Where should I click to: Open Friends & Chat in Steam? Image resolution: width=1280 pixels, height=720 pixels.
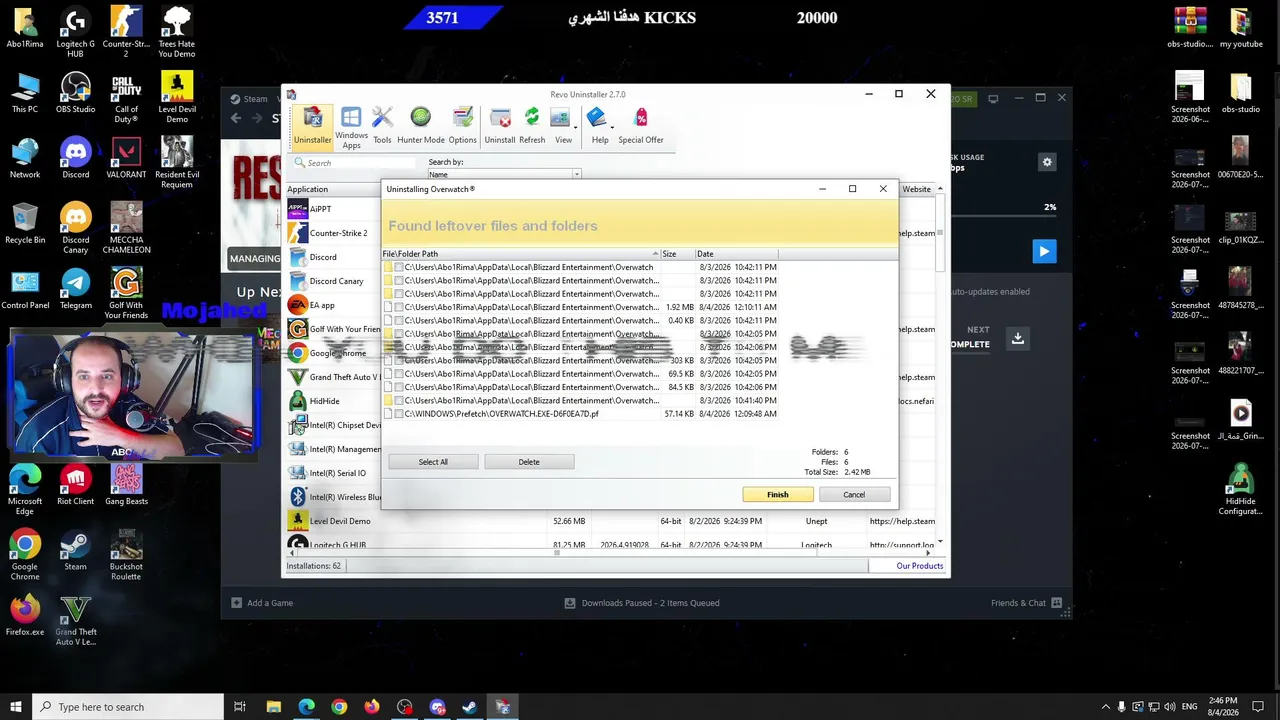pyautogui.click(x=1027, y=603)
